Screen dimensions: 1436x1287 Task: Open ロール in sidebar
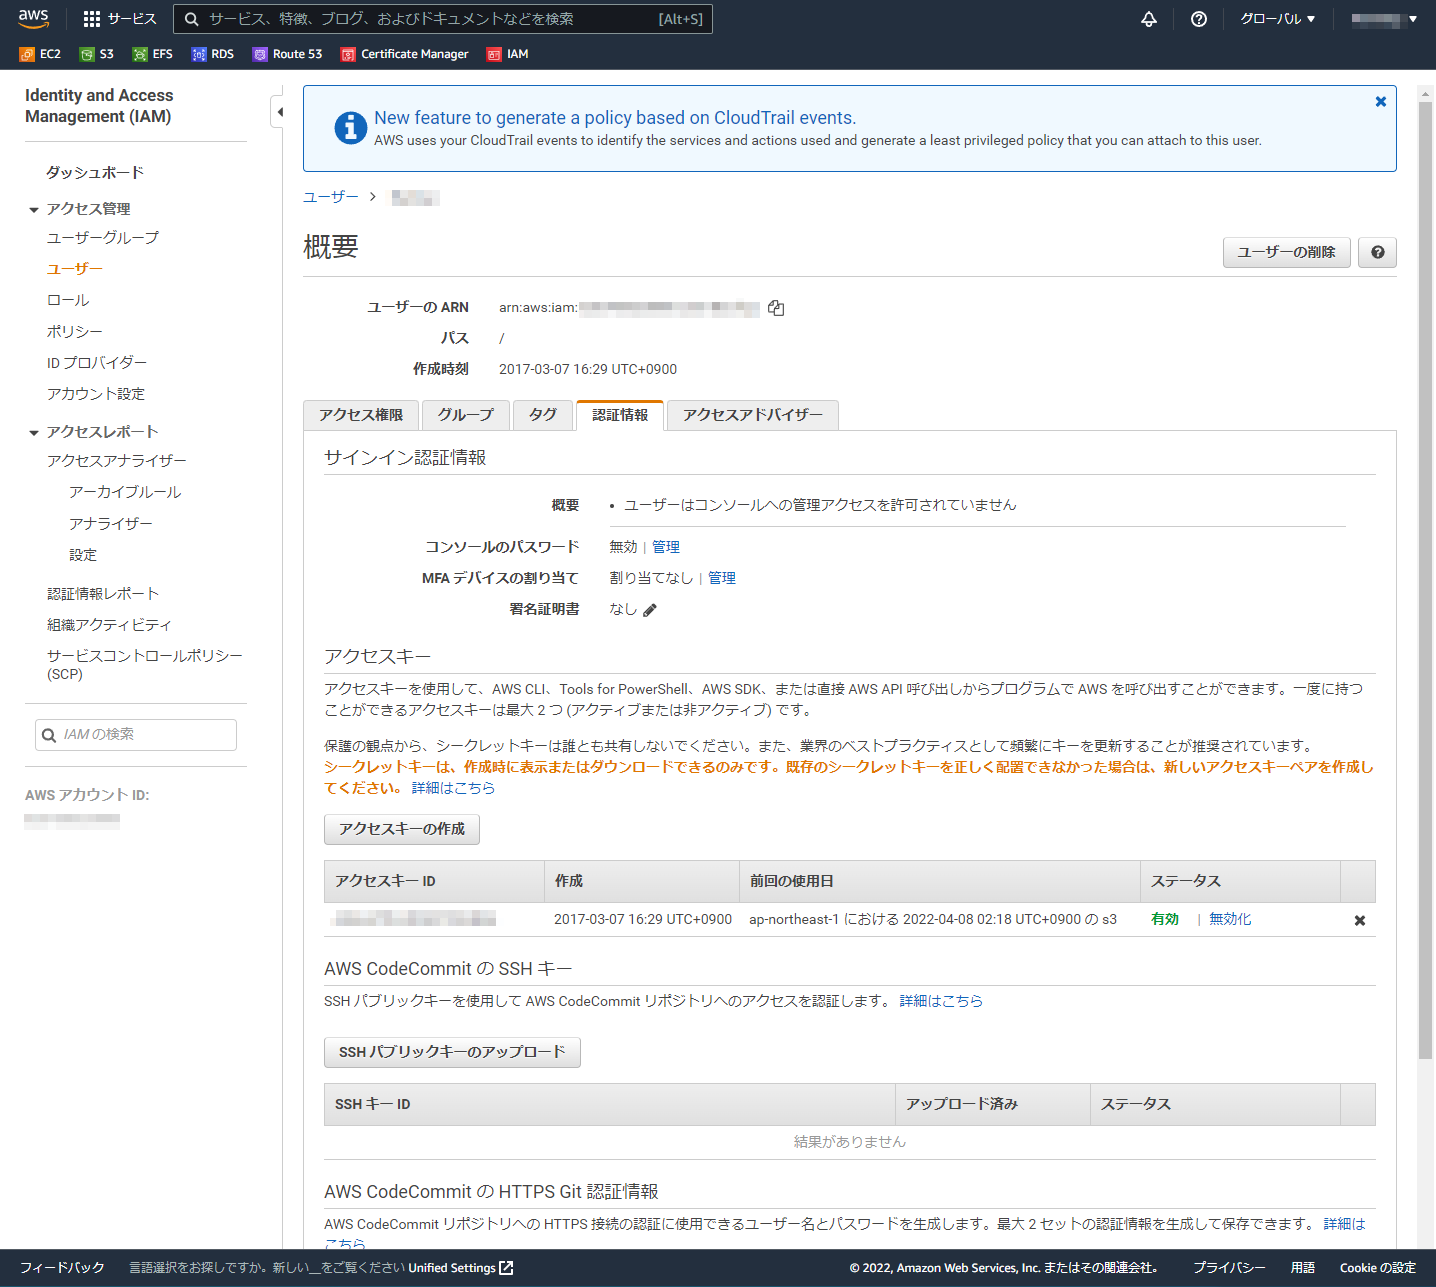click(68, 300)
